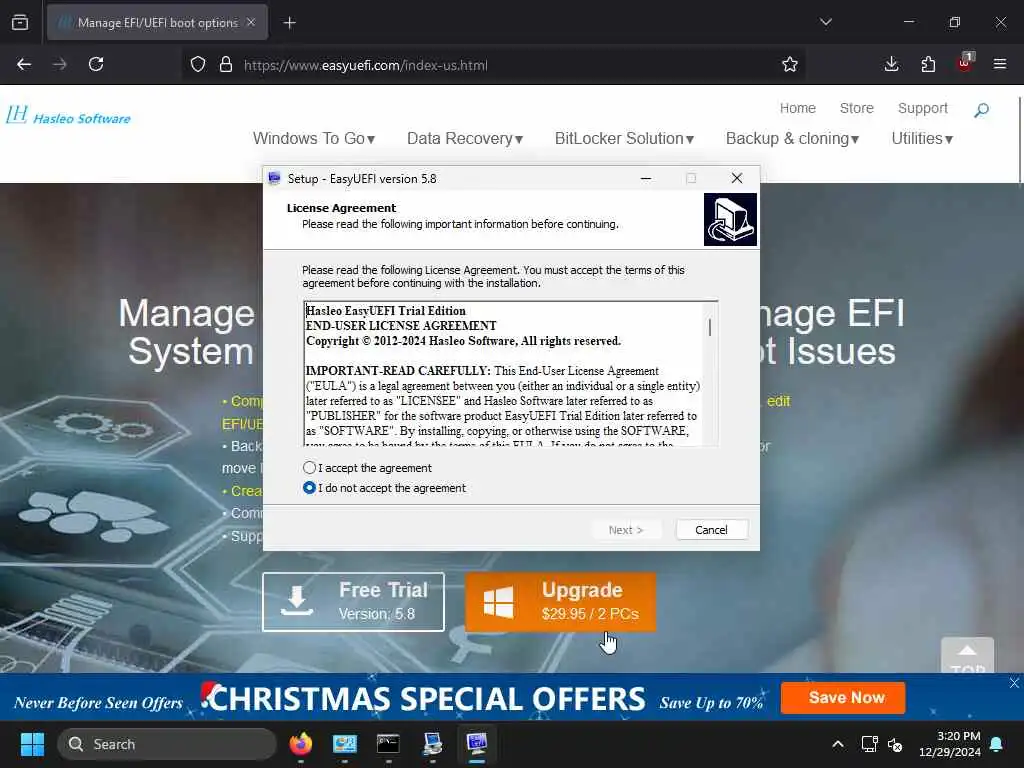
Task: Expand the Data Recovery menu
Action: 465,138
